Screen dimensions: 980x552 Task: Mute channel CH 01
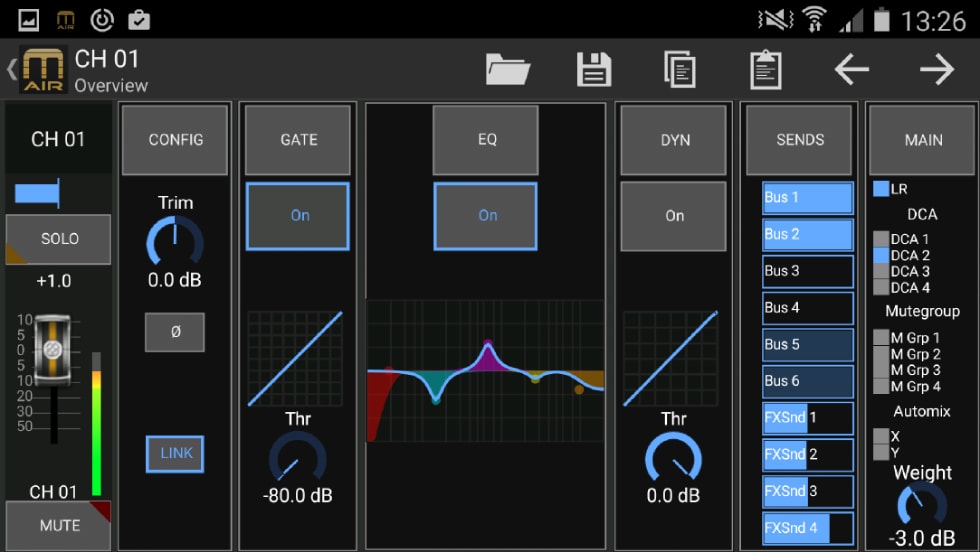(58, 525)
